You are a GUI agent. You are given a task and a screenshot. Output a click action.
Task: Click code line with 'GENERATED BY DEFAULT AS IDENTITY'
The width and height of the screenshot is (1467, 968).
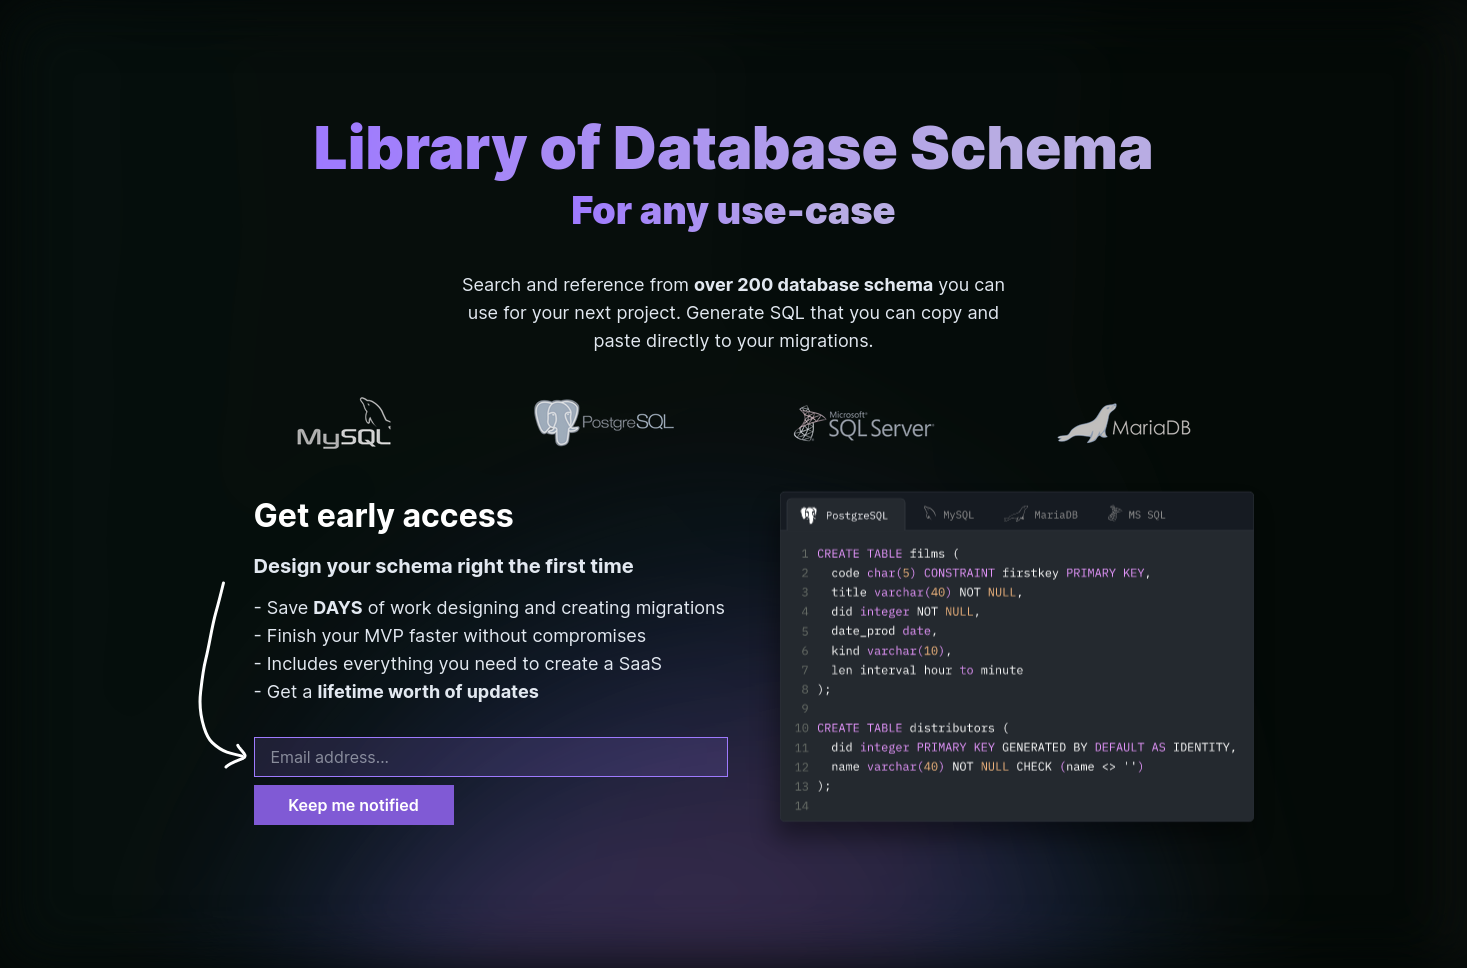(x=1034, y=747)
